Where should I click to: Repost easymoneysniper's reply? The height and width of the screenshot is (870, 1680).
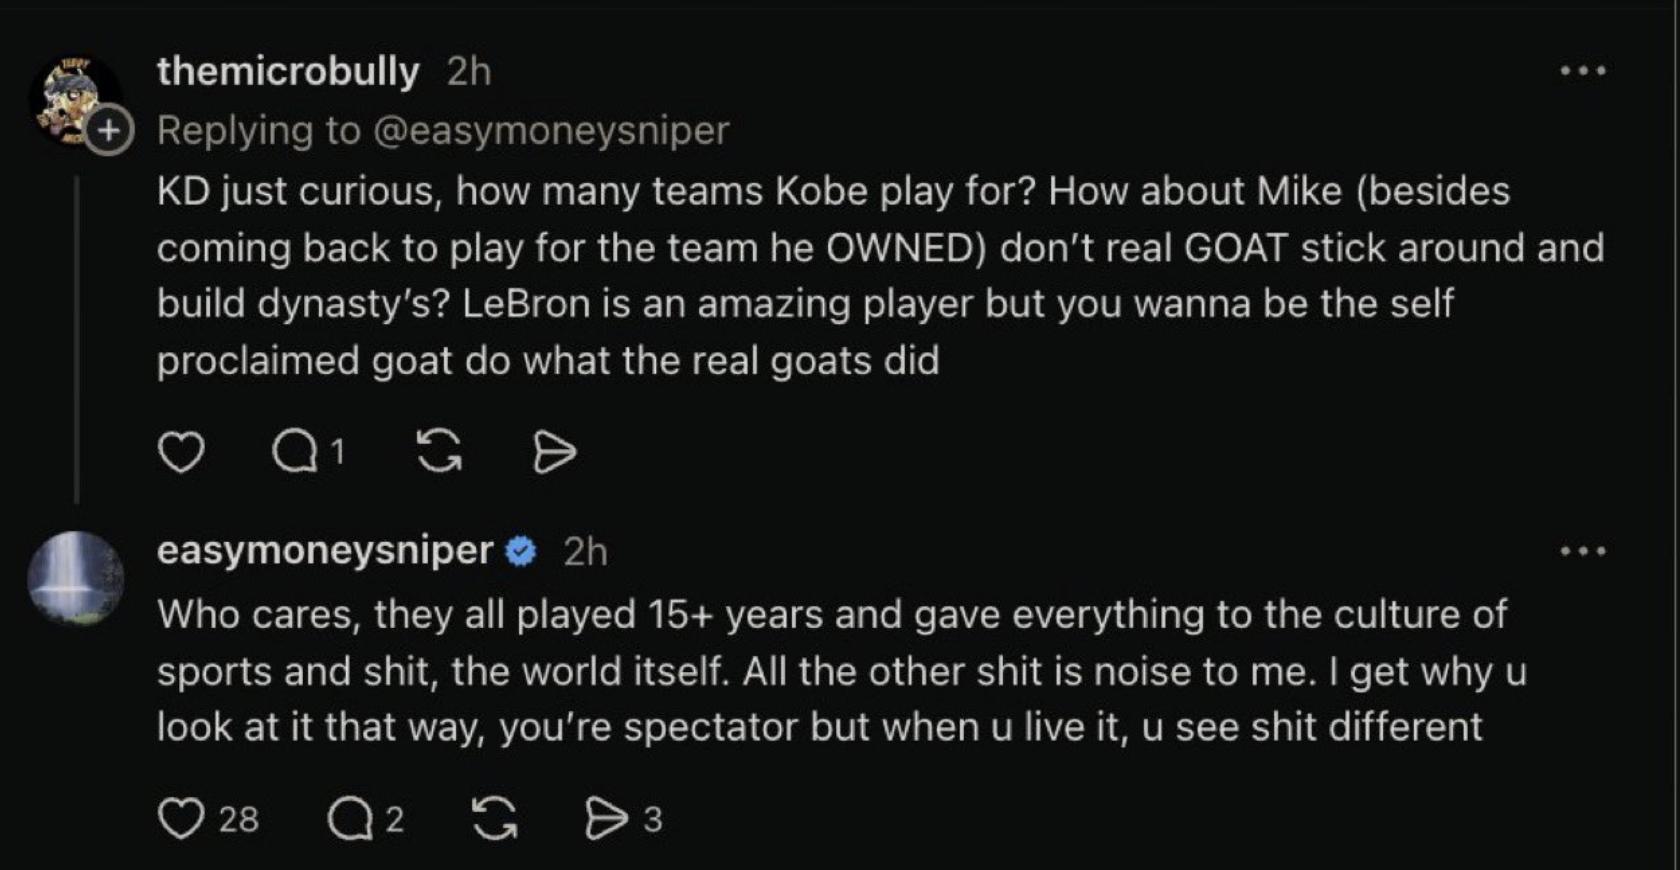coord(494,819)
